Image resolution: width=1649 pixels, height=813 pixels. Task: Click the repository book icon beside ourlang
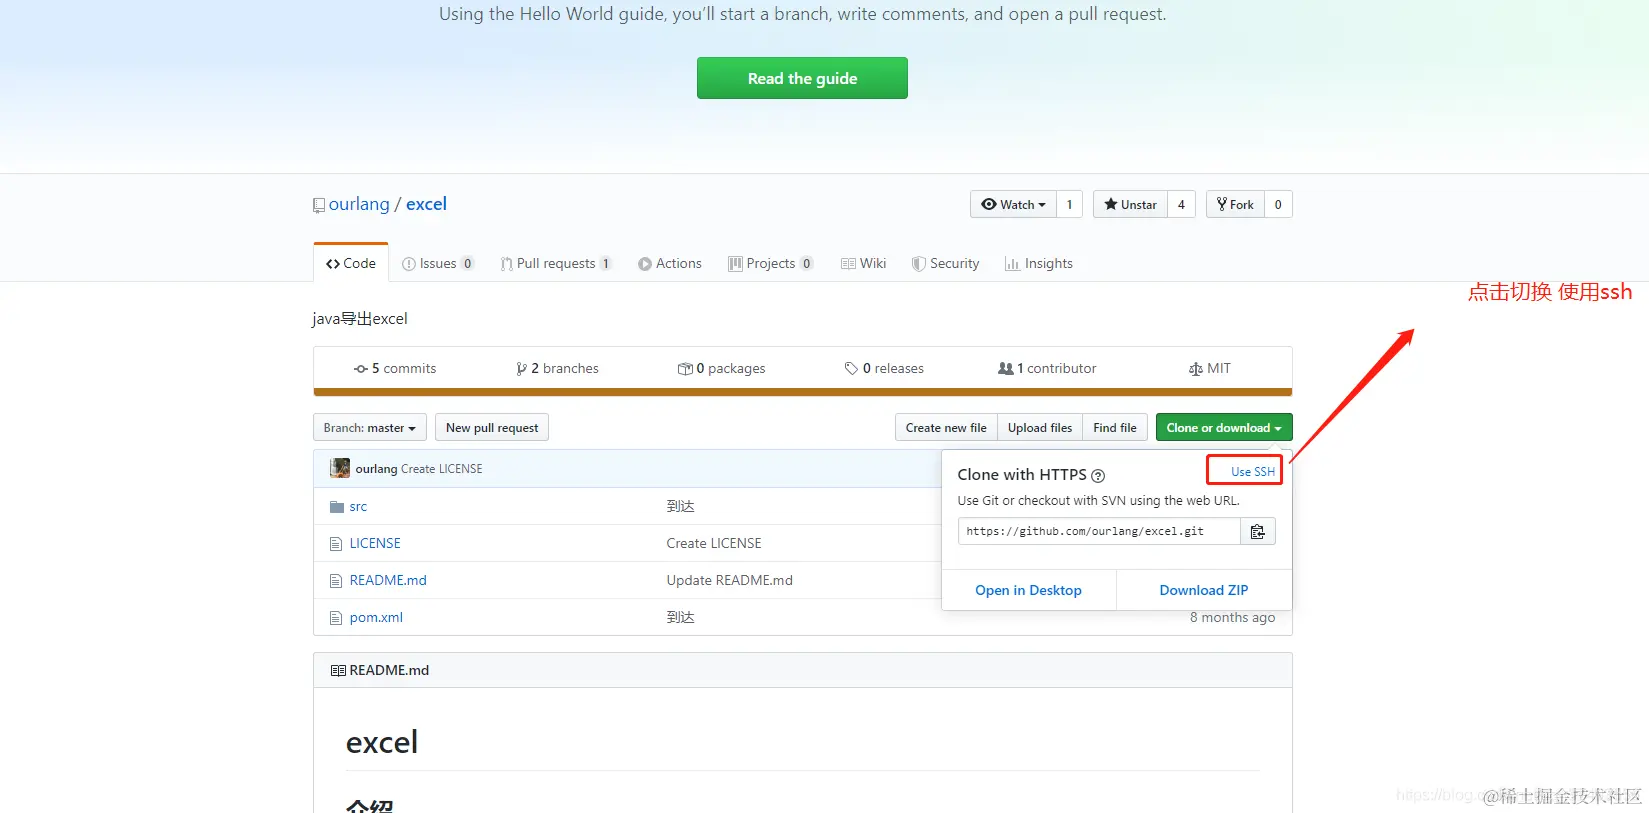[319, 205]
